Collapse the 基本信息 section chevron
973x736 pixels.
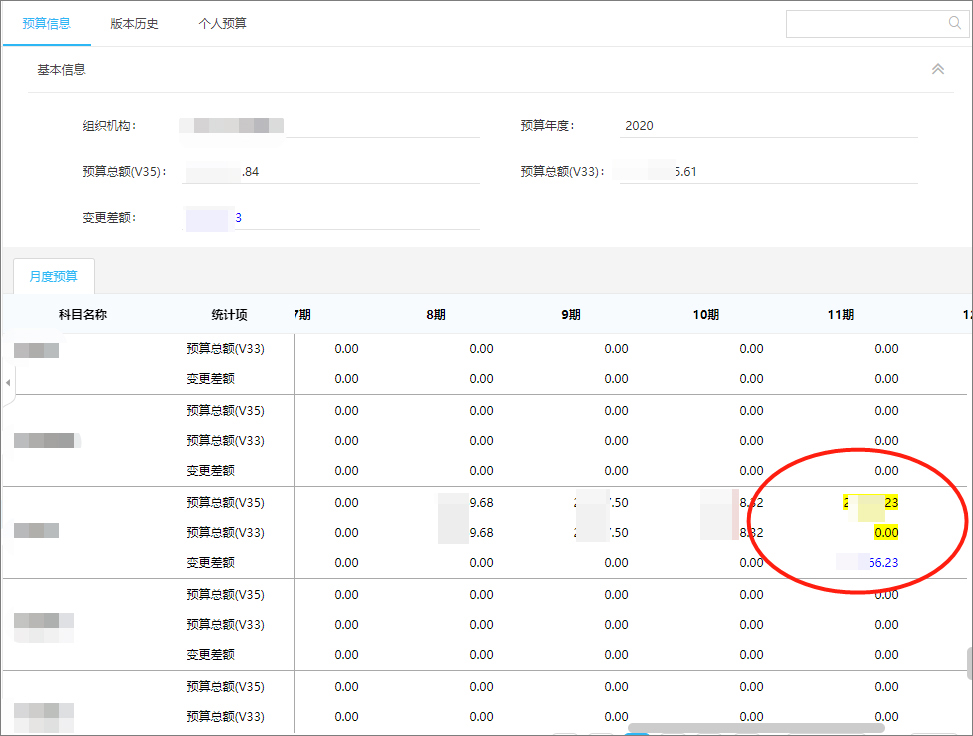(937, 69)
